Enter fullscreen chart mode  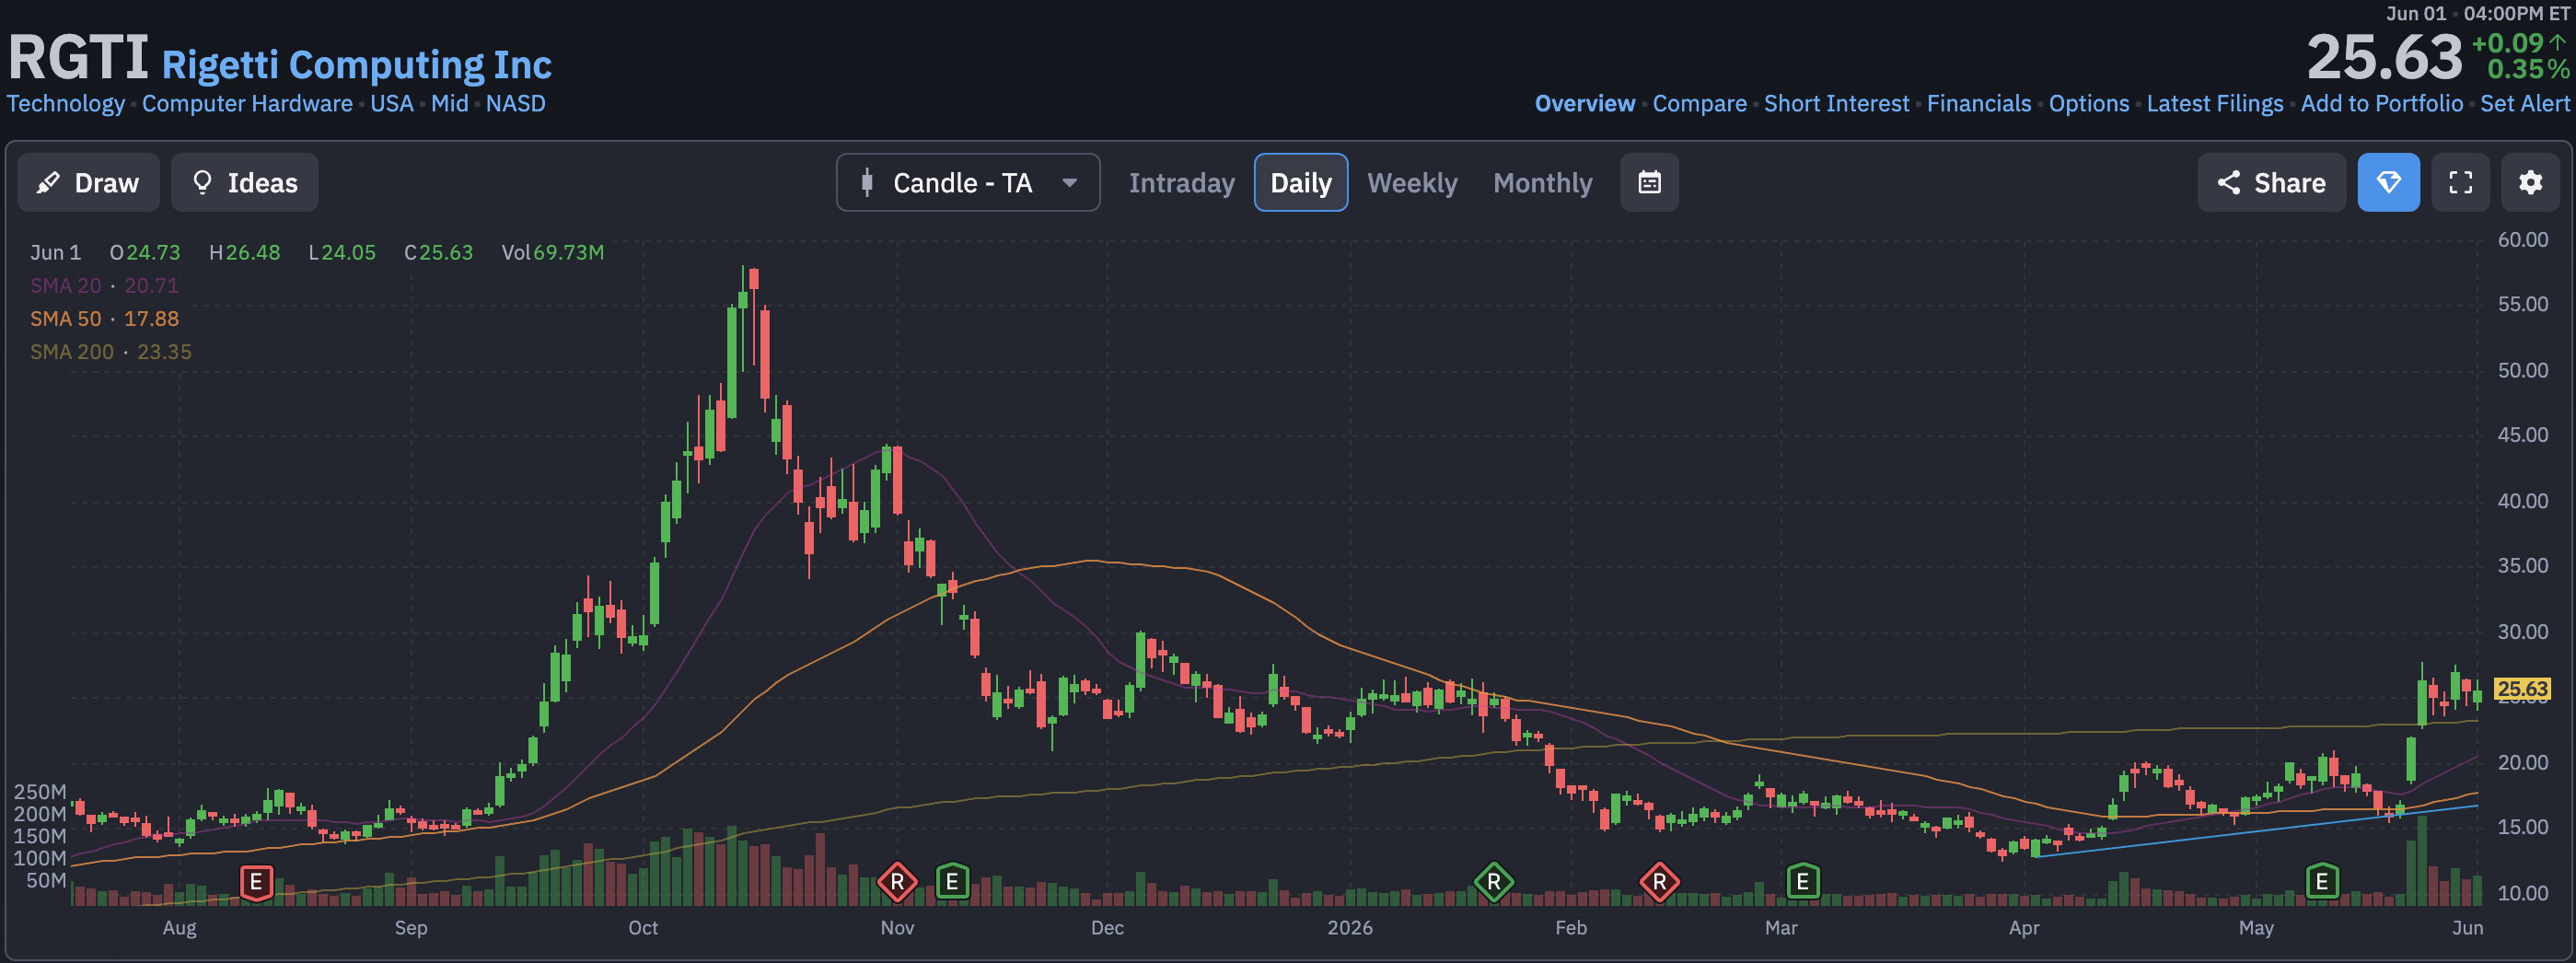2461,183
